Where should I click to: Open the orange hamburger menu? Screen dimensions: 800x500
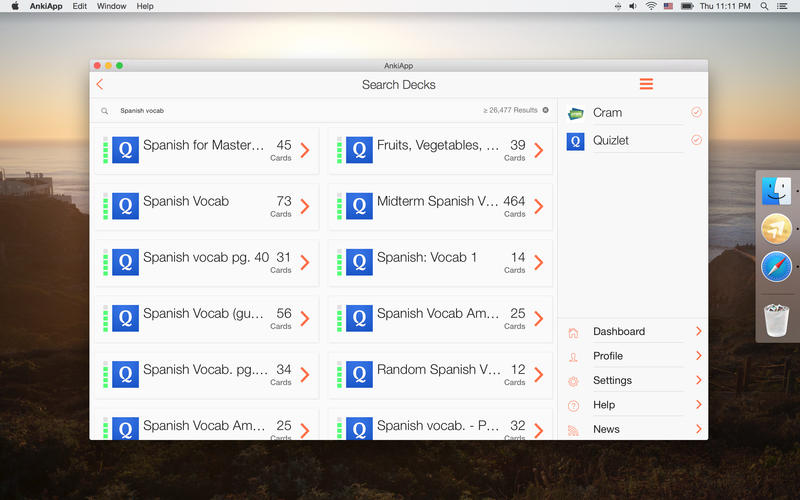click(646, 84)
